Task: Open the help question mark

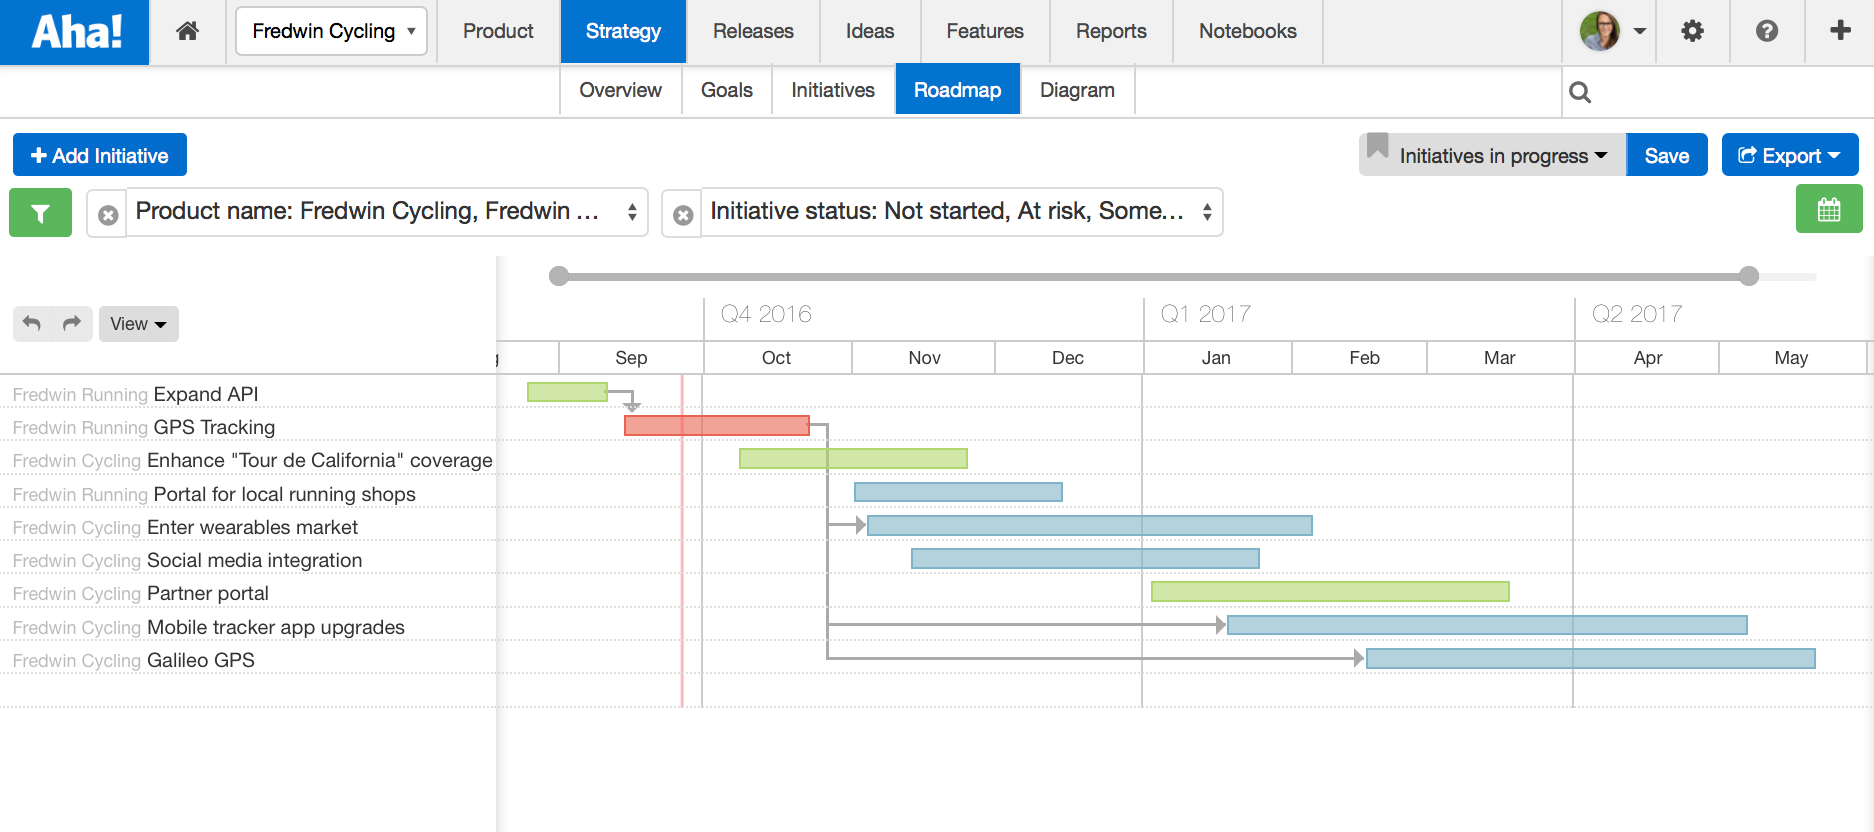Action: point(1767,31)
